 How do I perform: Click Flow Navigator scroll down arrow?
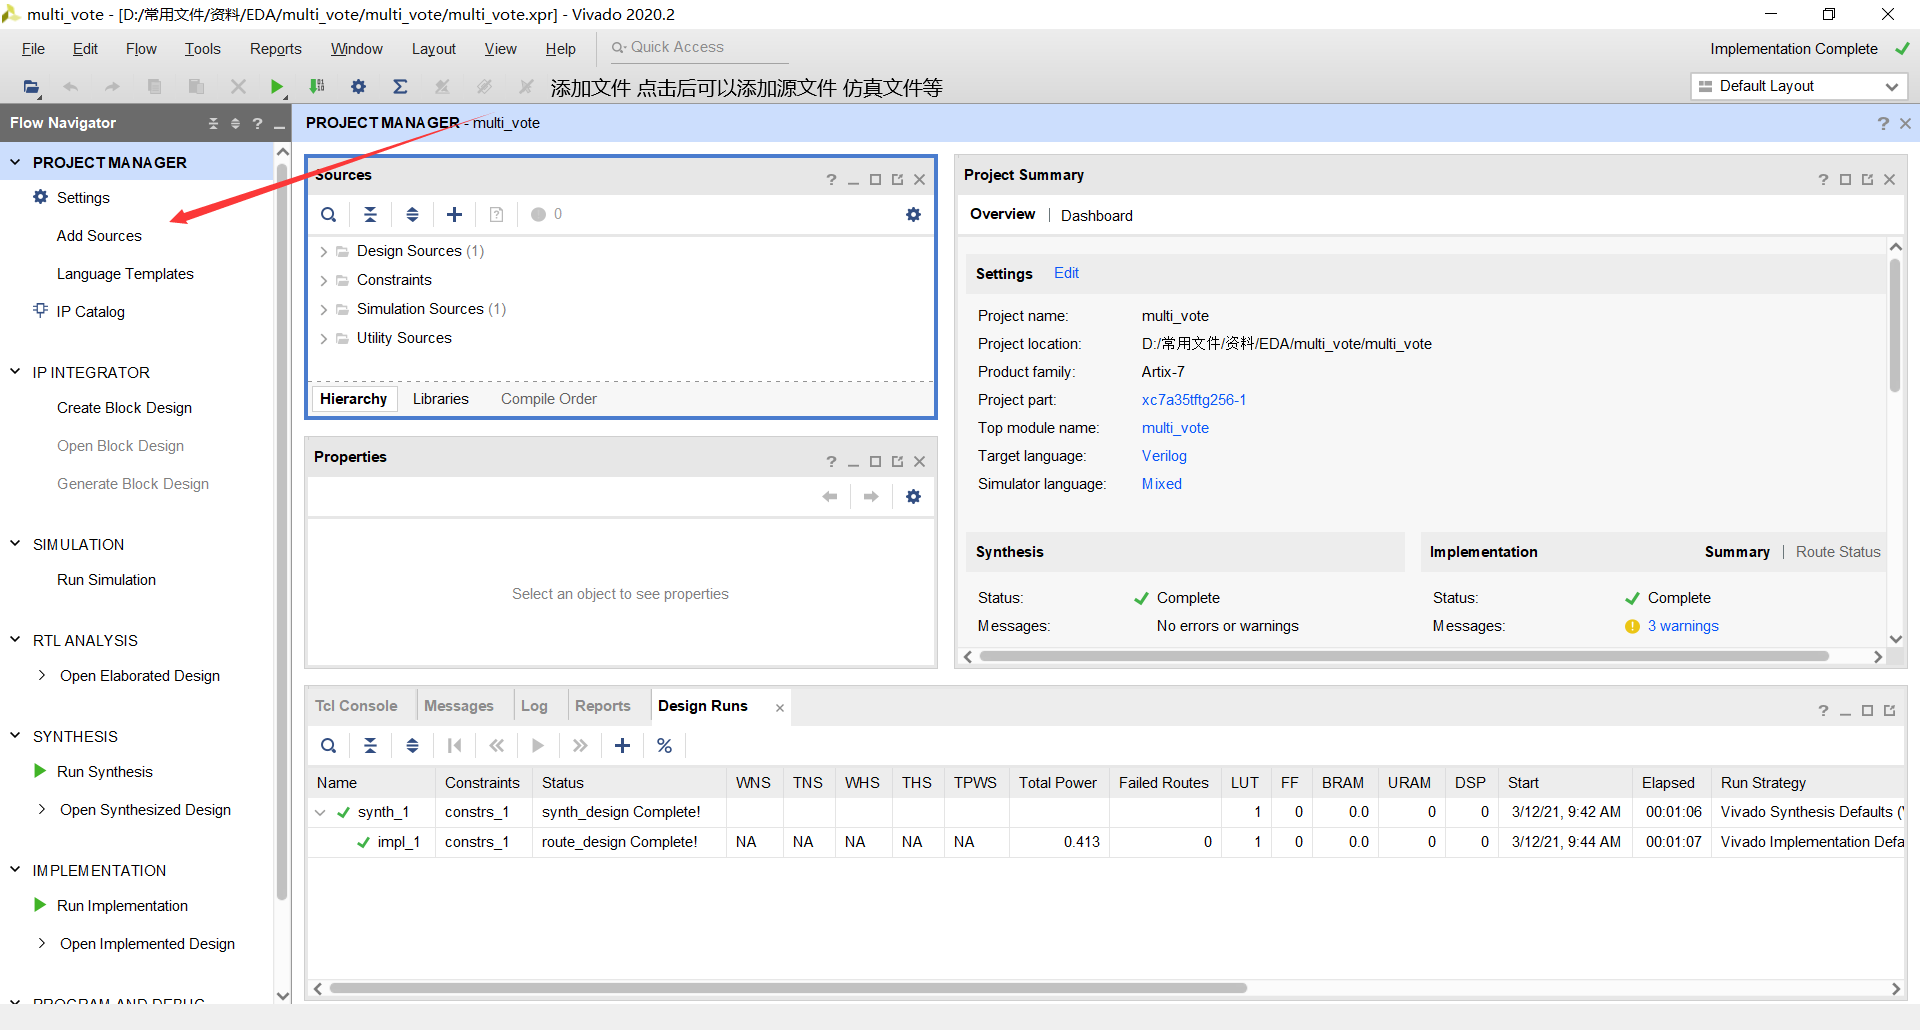point(282,996)
